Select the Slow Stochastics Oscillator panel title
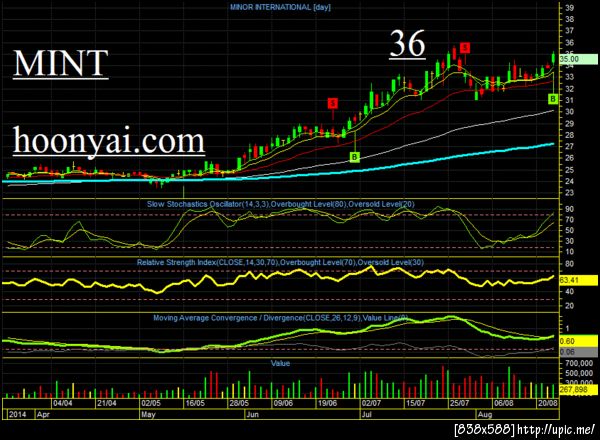Viewport: 600px width, 440px height. tap(280, 204)
